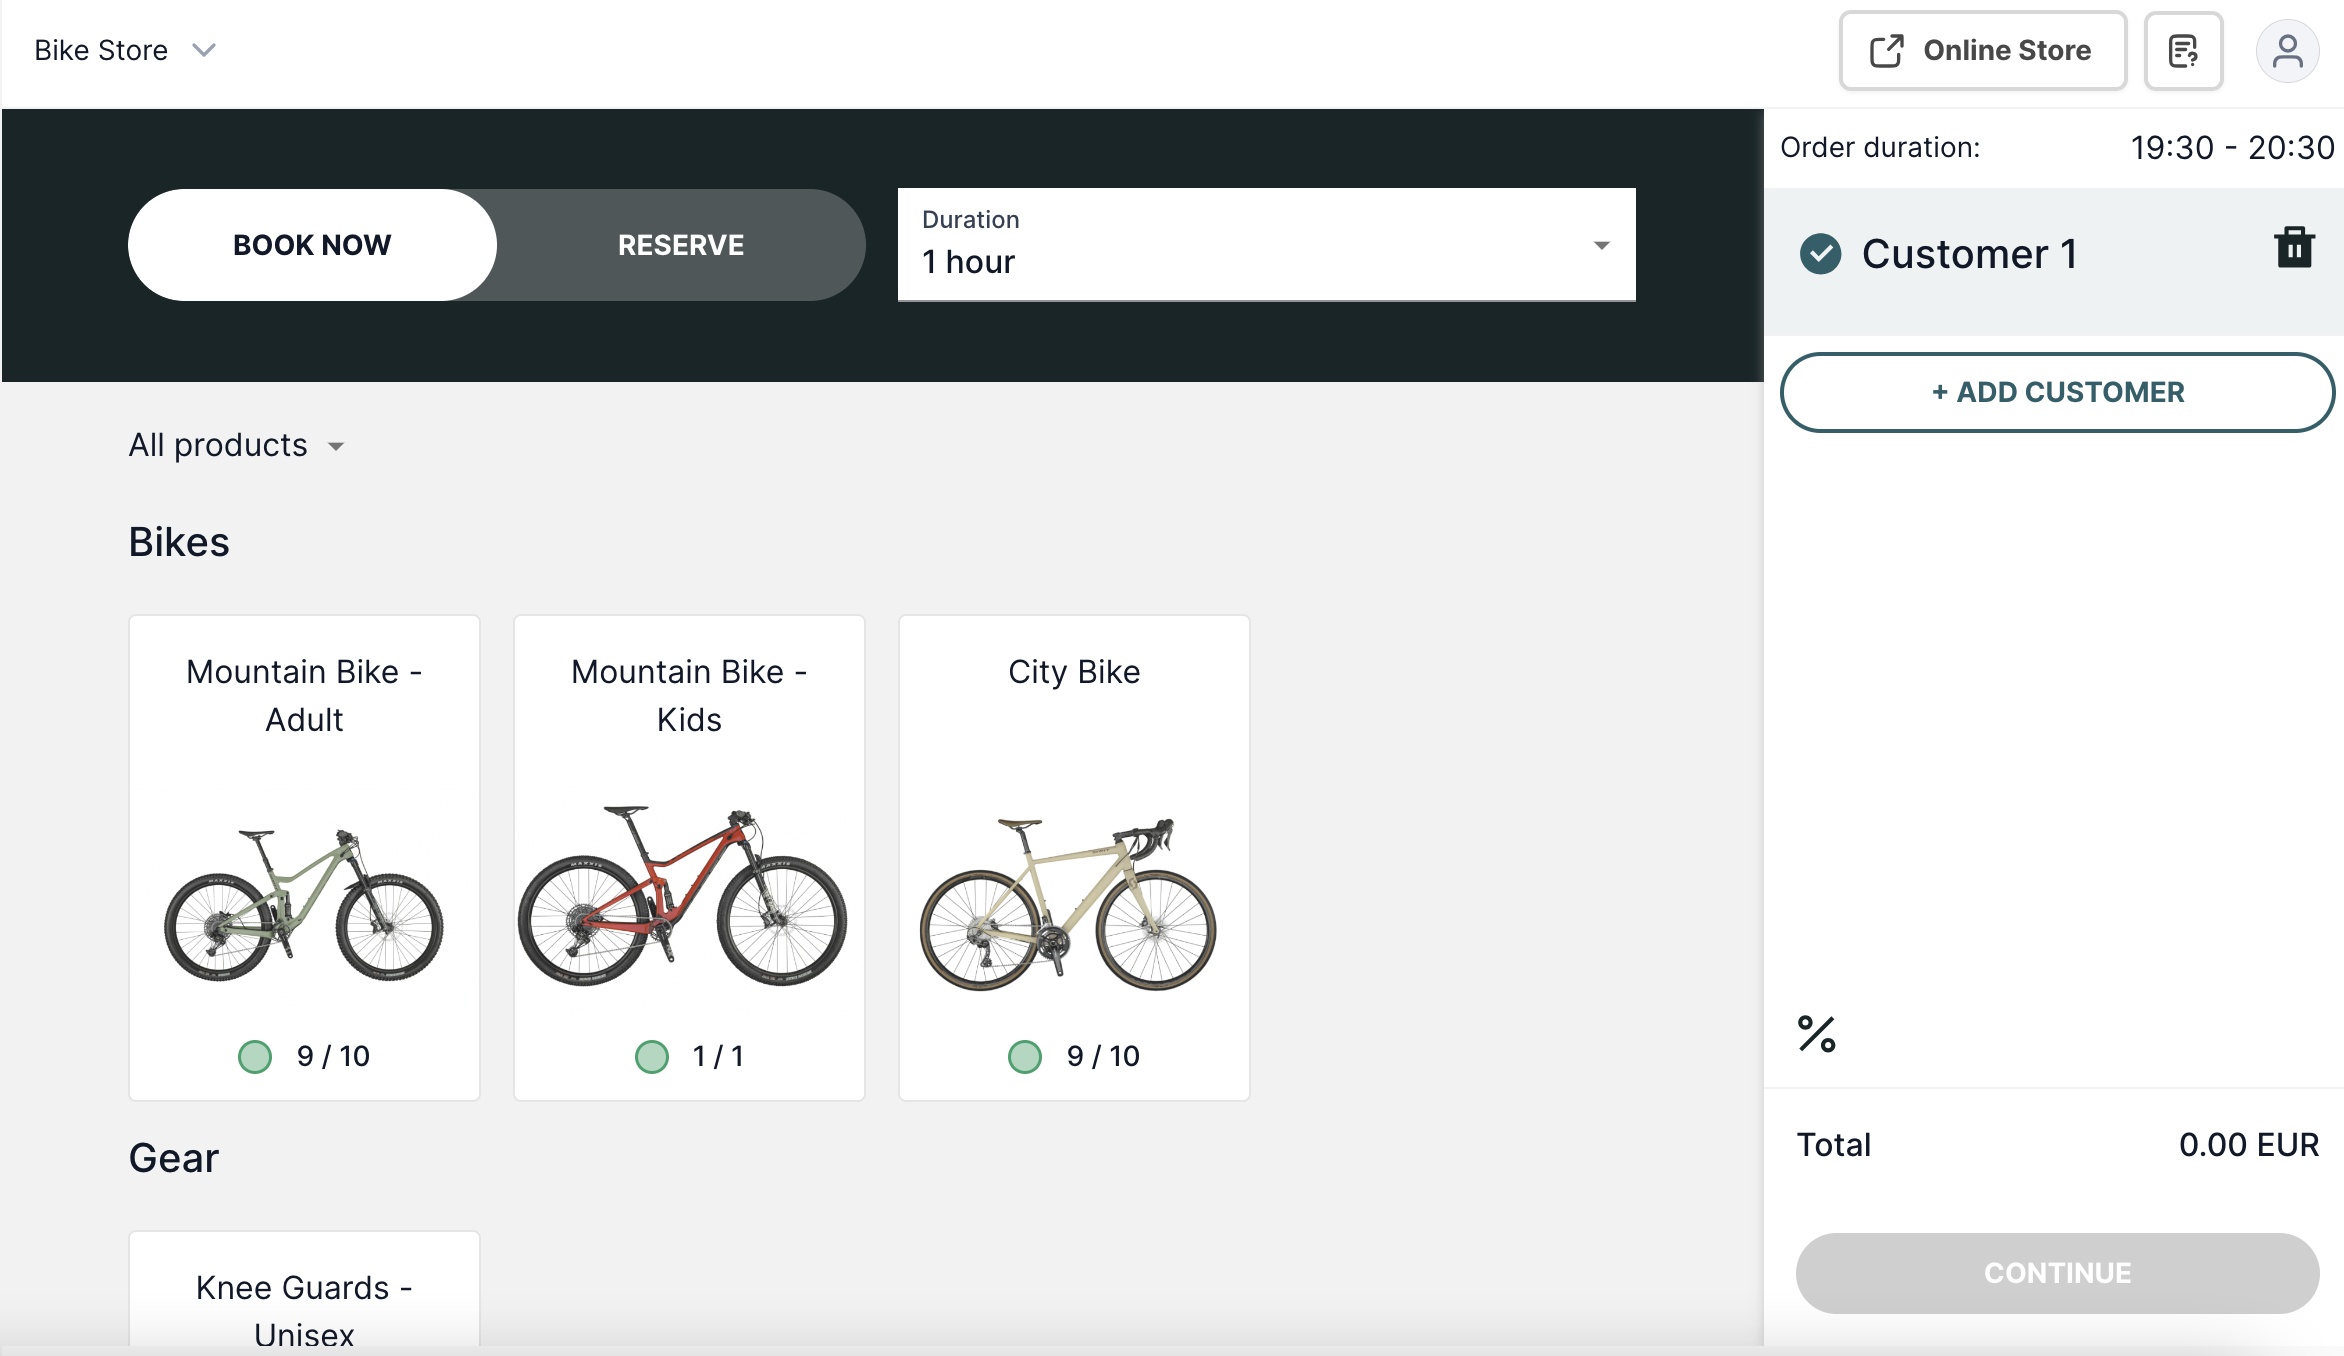
Task: Open the Bikes section heading
Action: [x=178, y=541]
